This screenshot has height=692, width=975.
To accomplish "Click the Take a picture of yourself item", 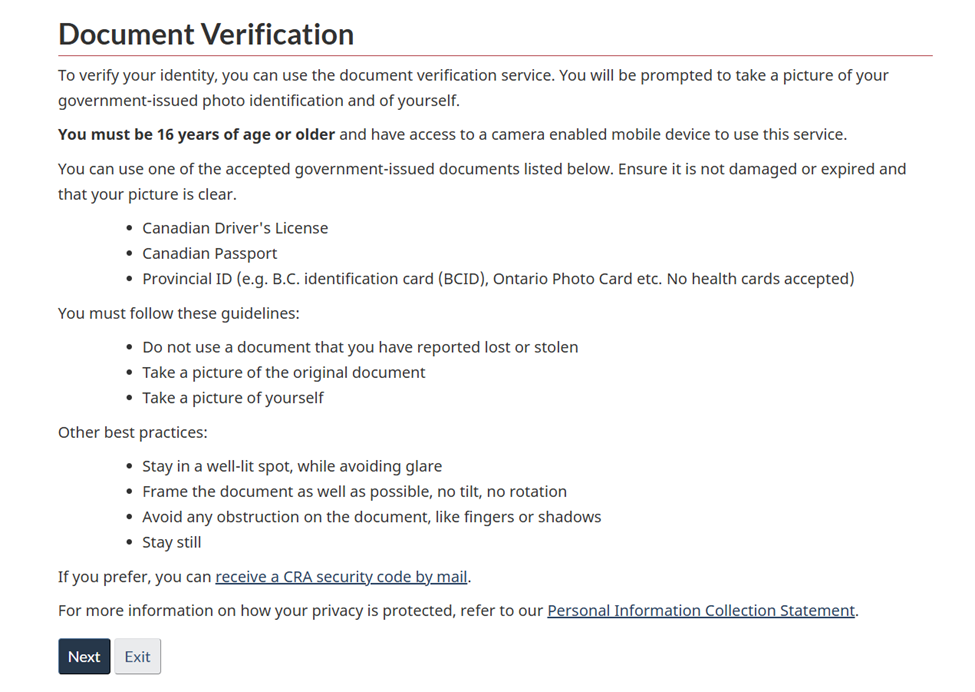I will (233, 398).
